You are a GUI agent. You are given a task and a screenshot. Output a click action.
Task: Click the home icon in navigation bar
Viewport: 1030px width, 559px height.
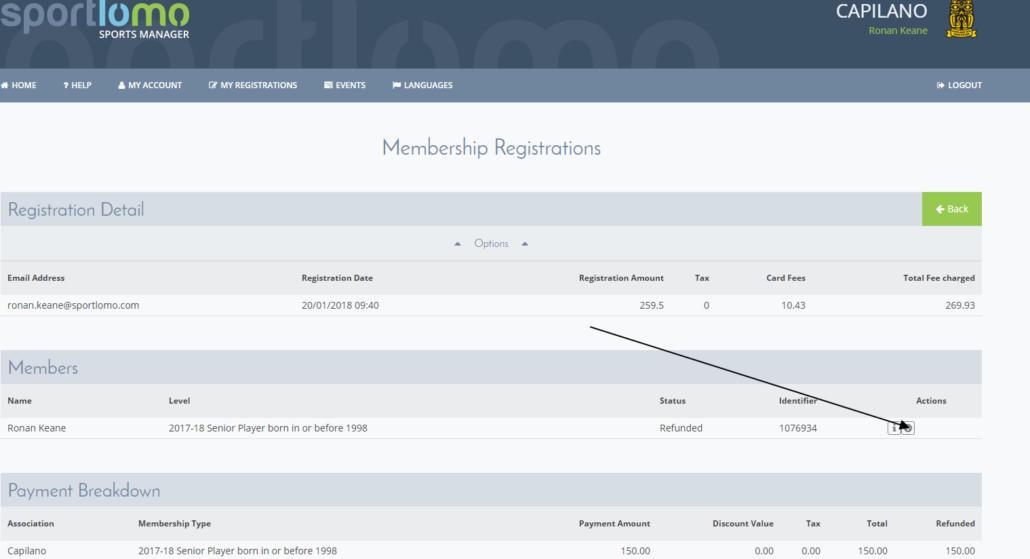(x=5, y=85)
